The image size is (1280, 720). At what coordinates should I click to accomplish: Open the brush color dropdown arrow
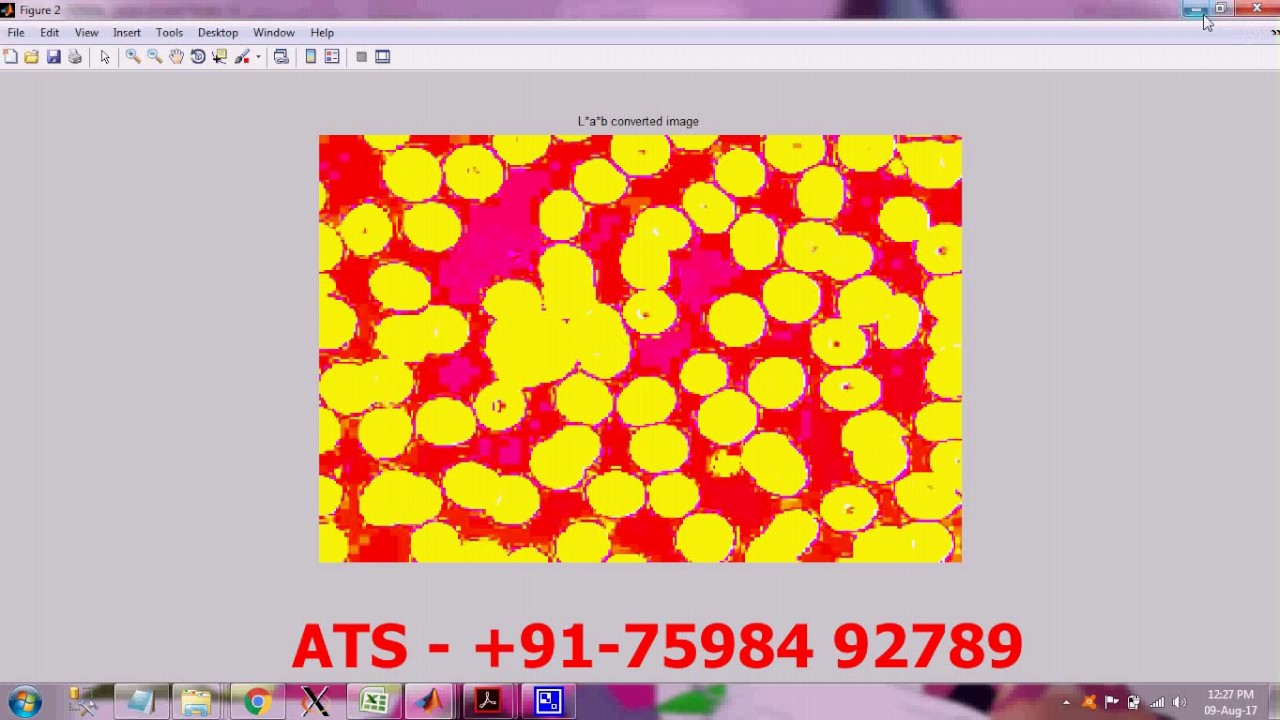pos(258,57)
